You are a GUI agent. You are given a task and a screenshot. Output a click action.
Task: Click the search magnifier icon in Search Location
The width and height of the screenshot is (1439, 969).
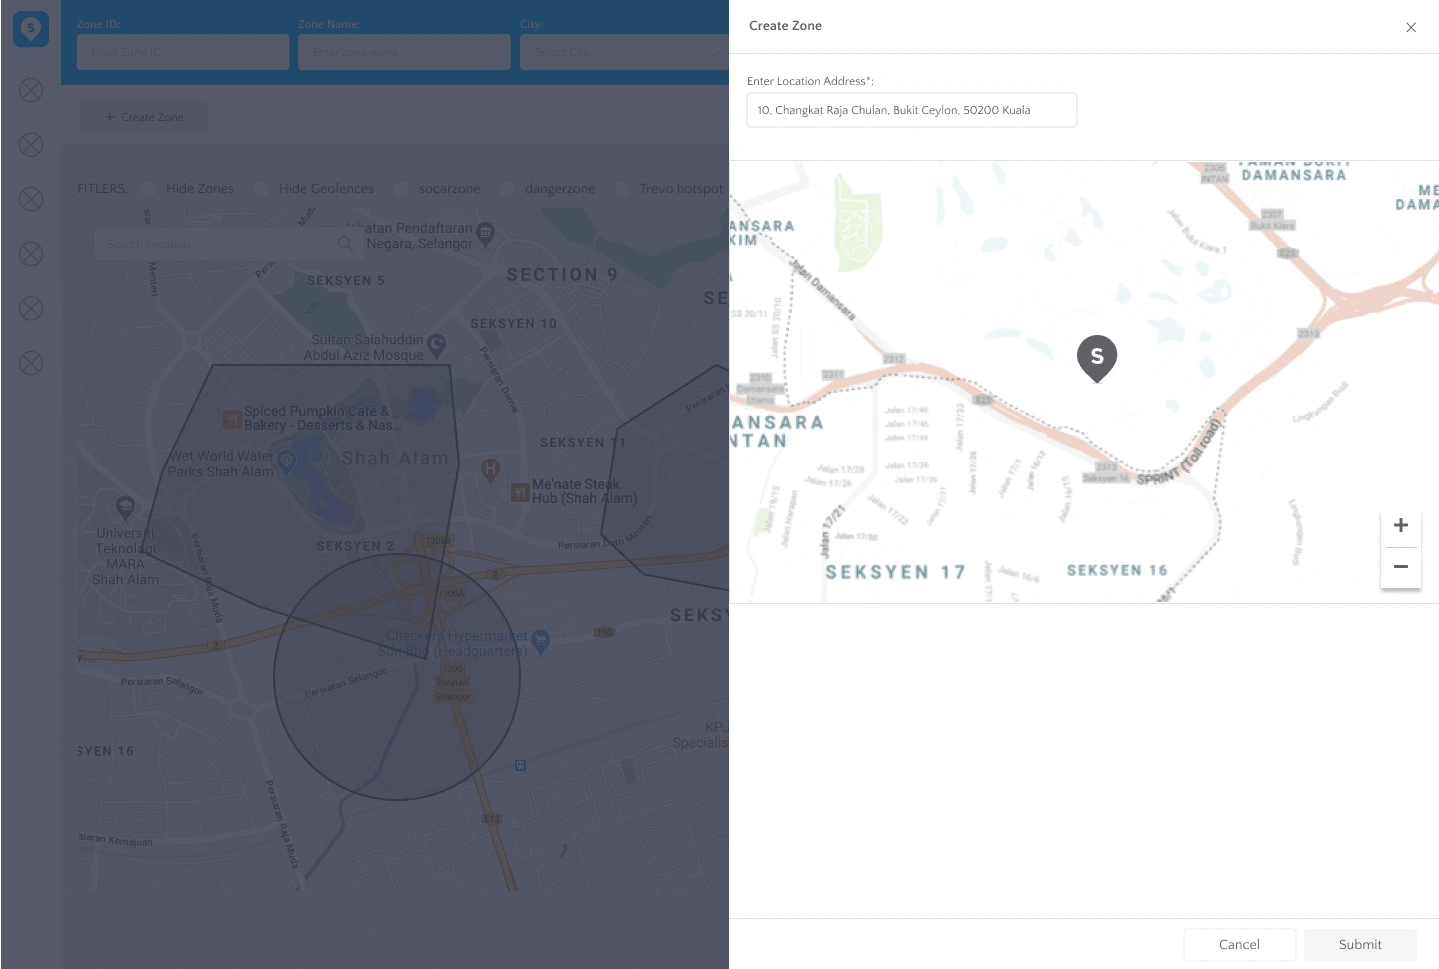click(x=346, y=243)
